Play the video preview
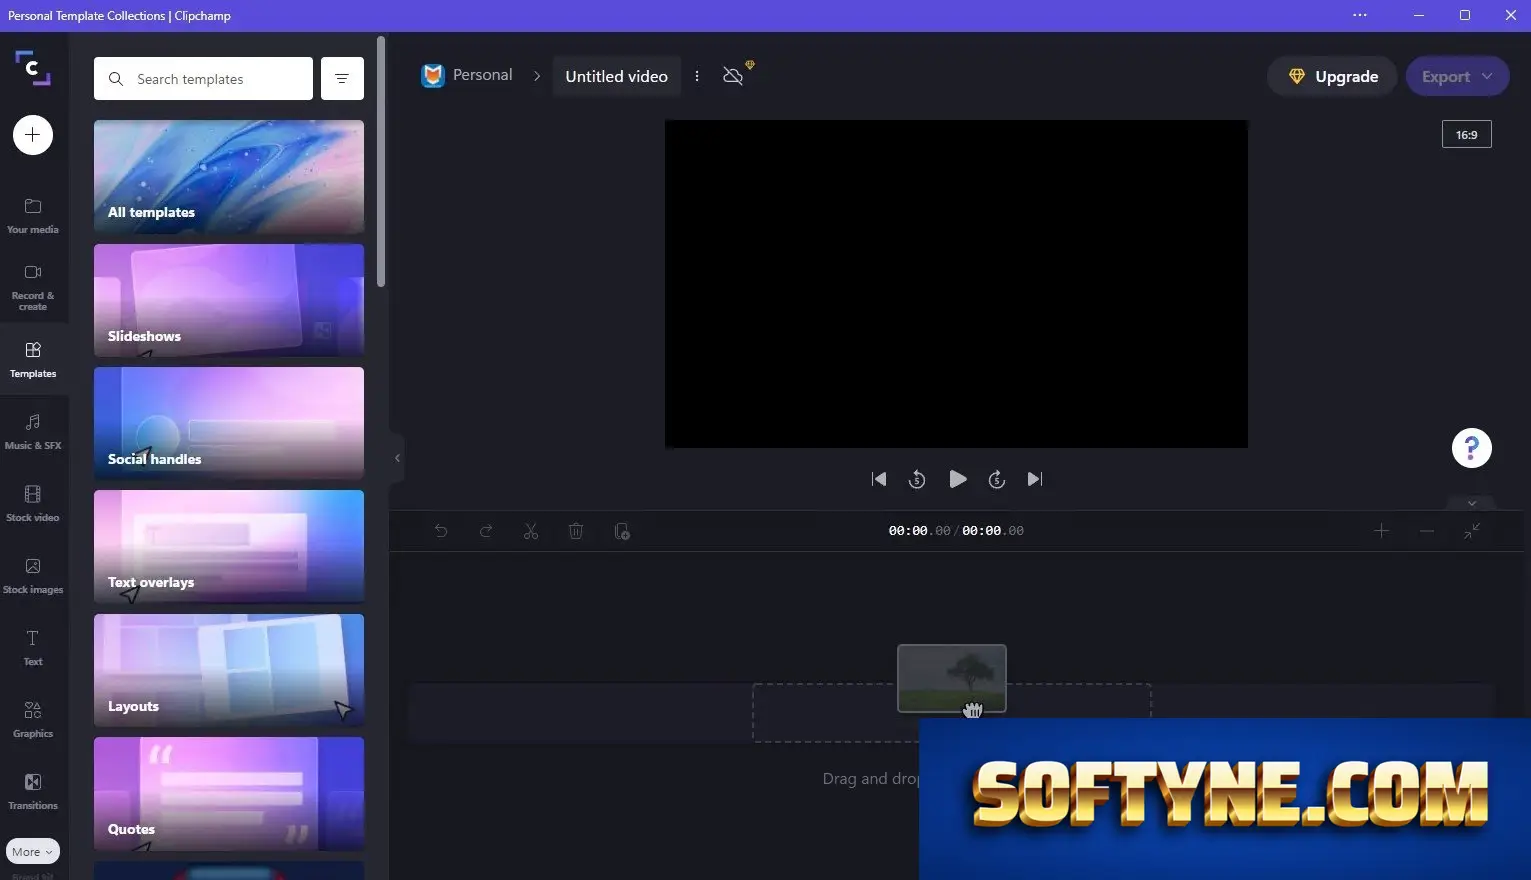The image size is (1531, 880). 957,479
